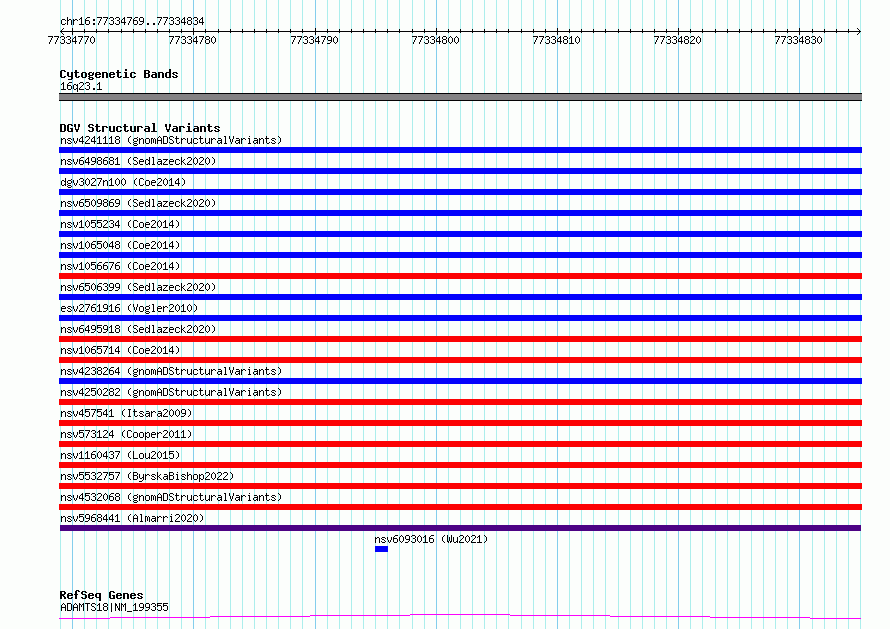Select nsv1065048 (Coe2014) label

click(x=120, y=245)
